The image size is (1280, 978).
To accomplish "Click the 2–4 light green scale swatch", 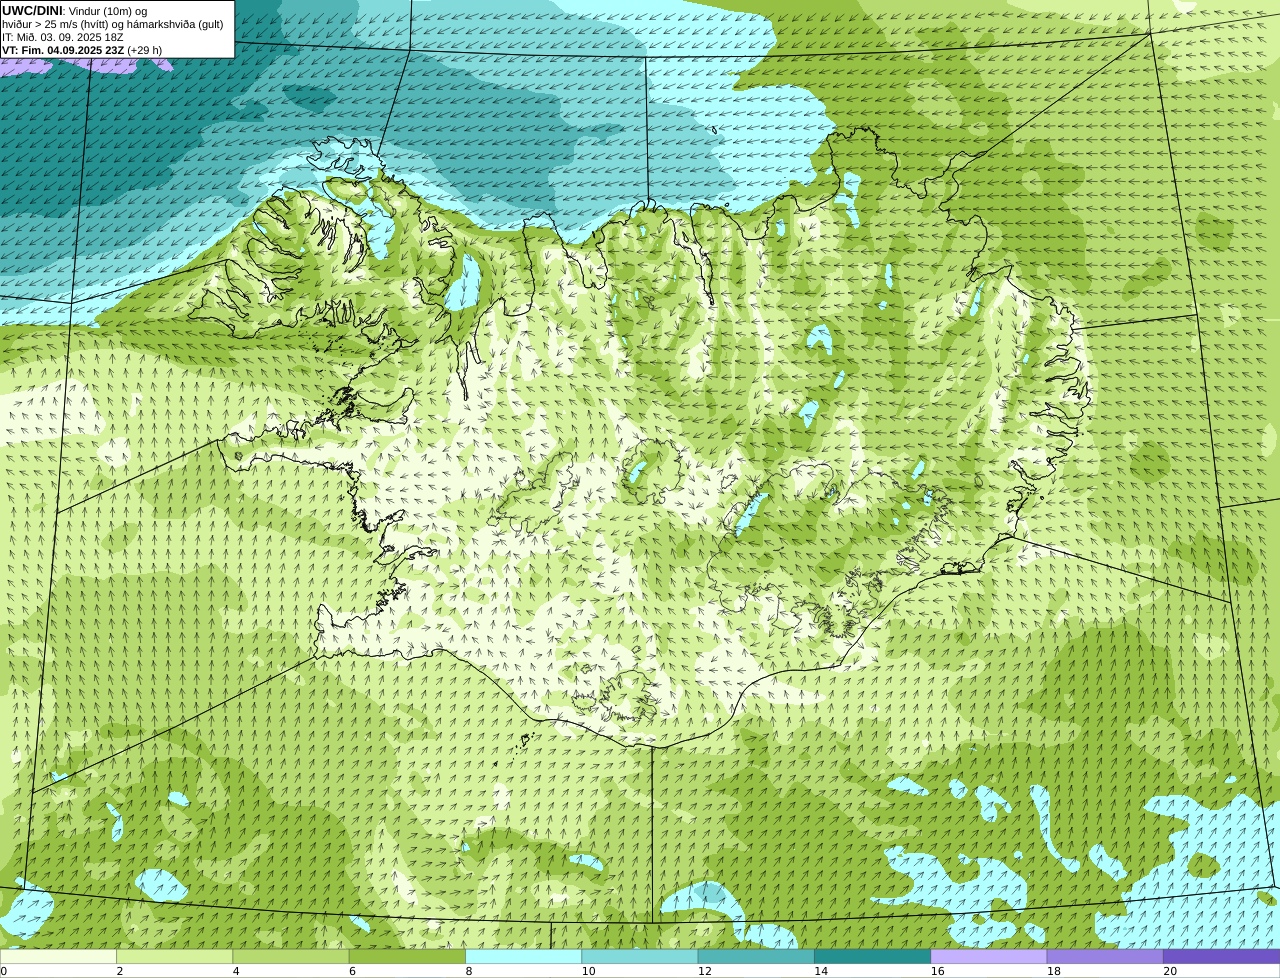I will (x=174, y=956).
